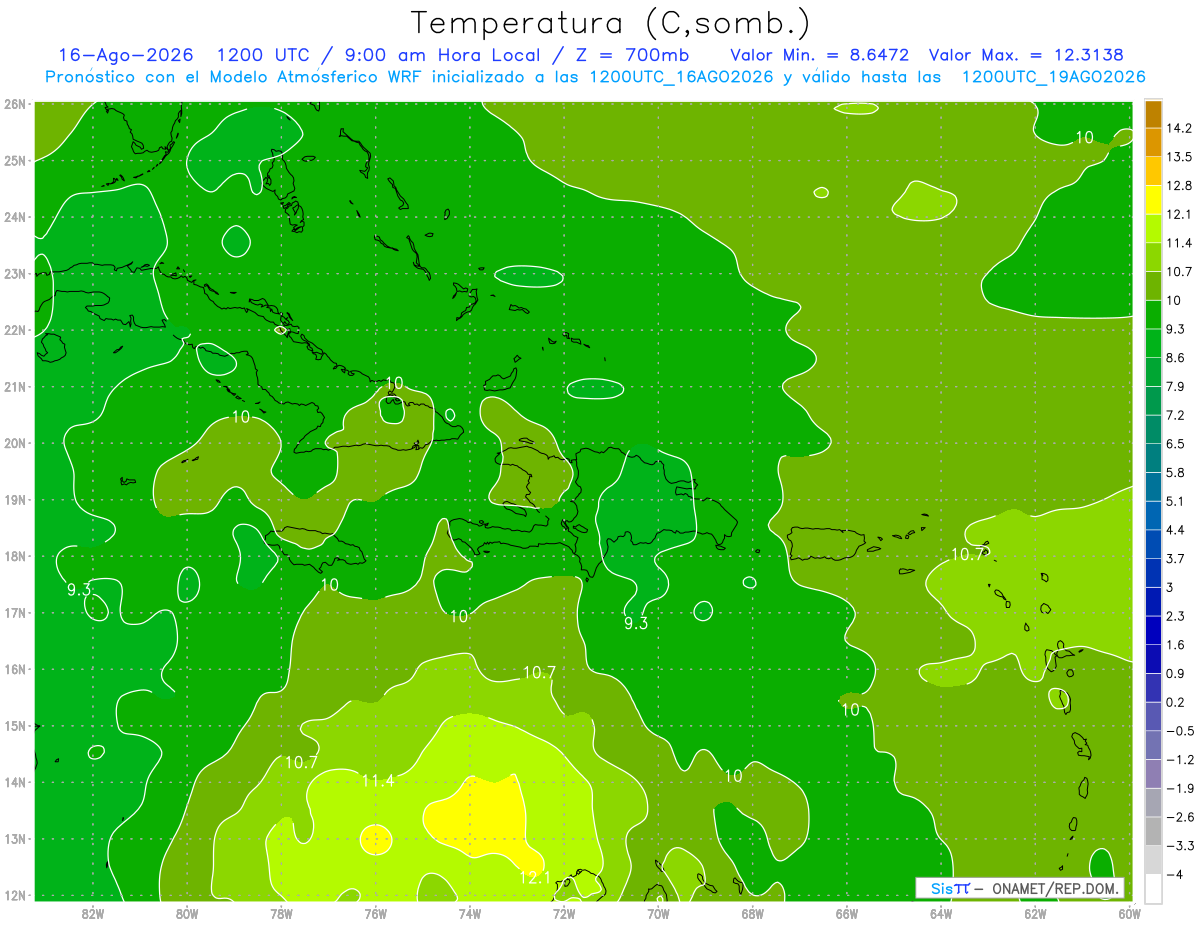This screenshot has height=927, width=1200.
Task: Click the teal colorbar swatch between 5.8 and 6.5
Action: pos(1153,457)
